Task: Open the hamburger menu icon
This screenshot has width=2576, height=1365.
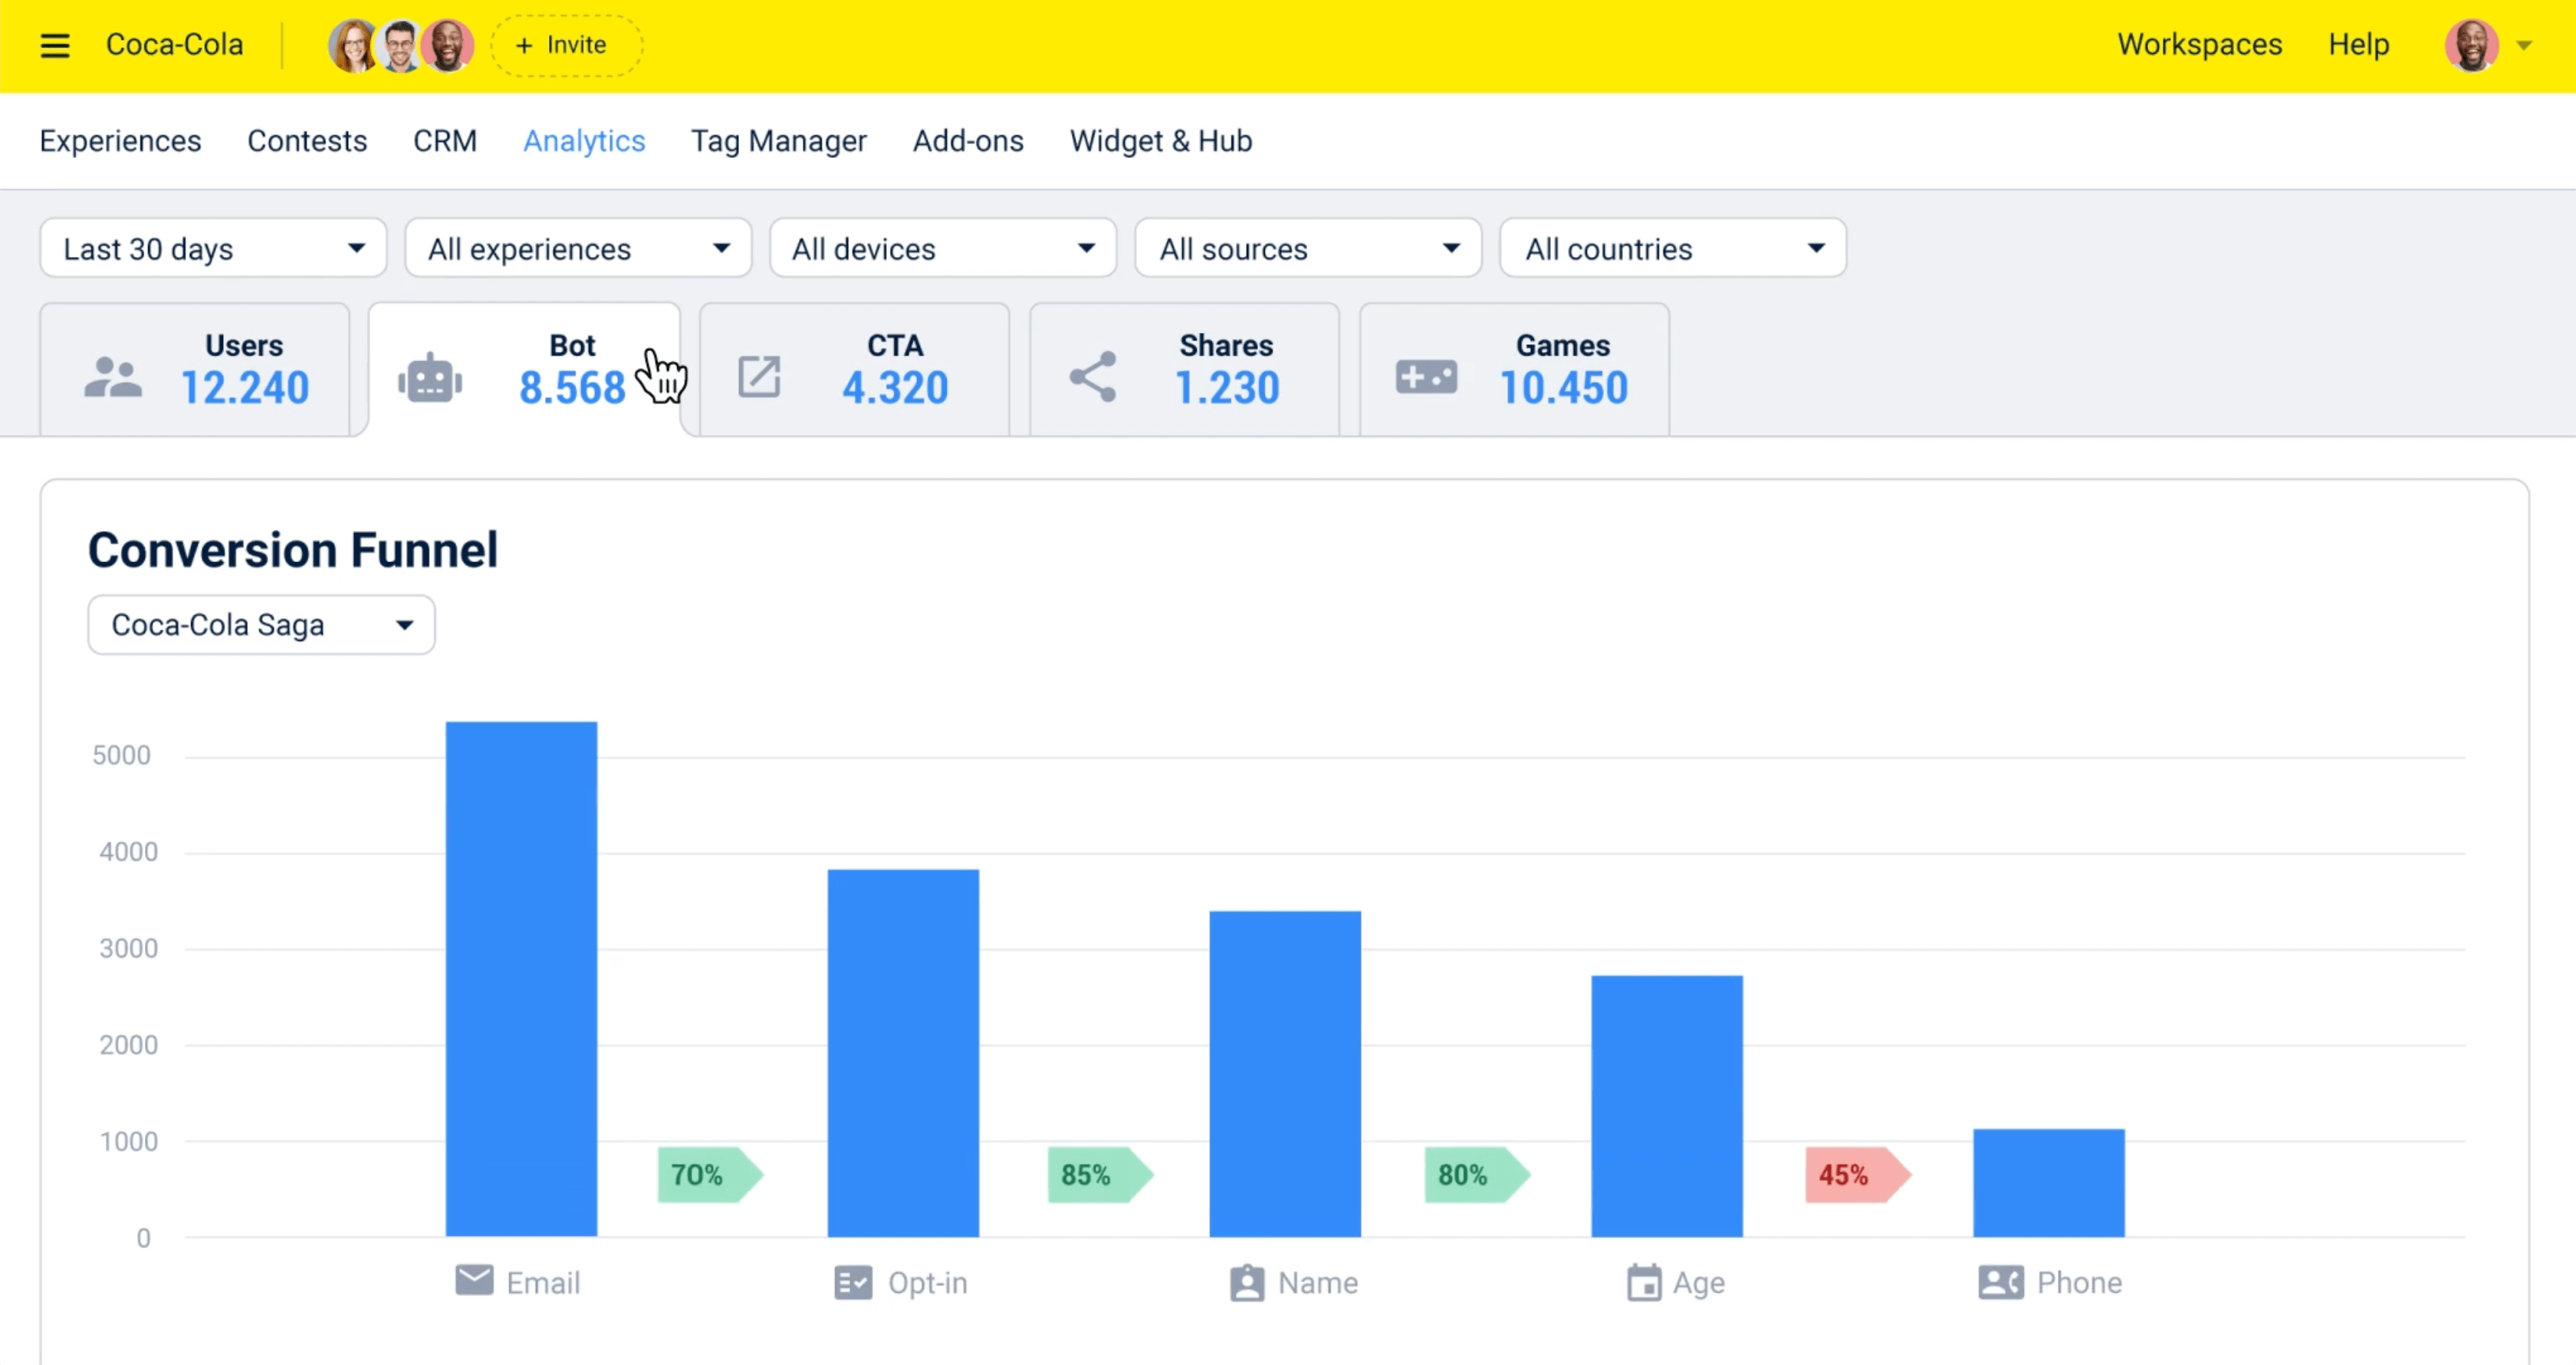Action: point(55,45)
